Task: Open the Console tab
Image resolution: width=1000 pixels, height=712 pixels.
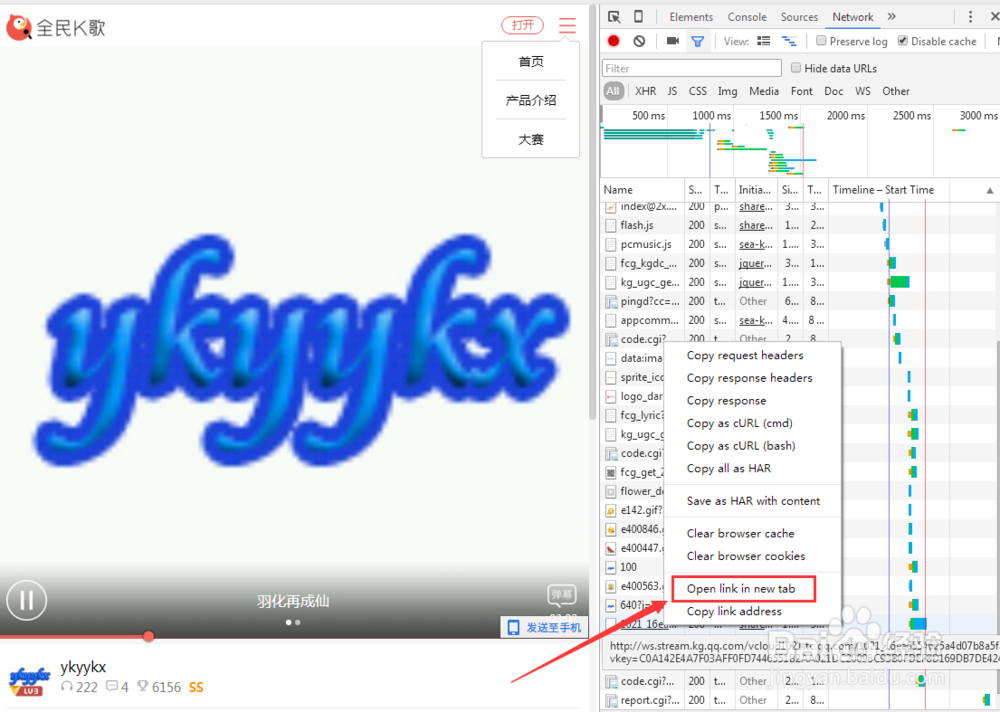Action: (x=747, y=17)
